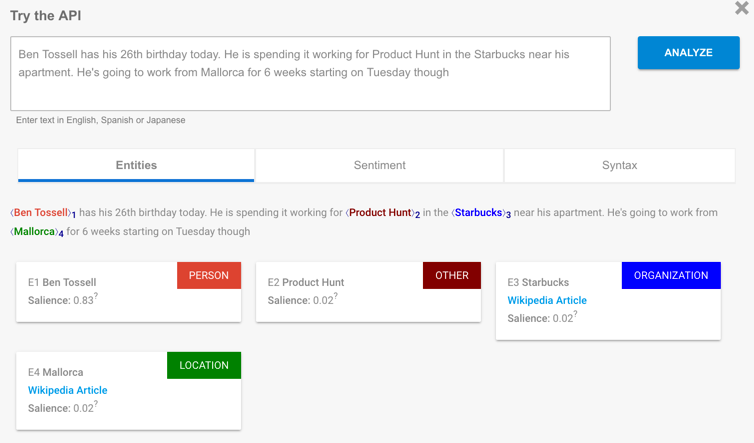Viewport: 754px width, 443px height.
Task: Click inside the text input box
Action: [311, 74]
